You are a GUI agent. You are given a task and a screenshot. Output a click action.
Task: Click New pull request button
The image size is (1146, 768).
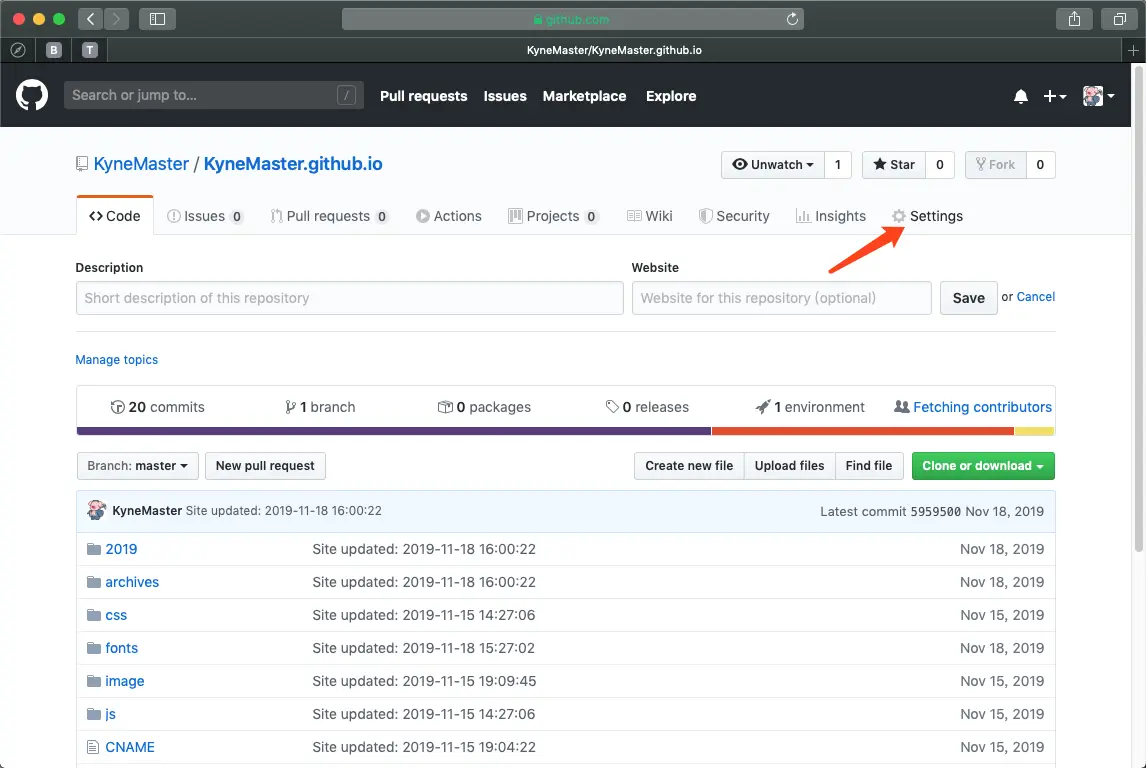(x=265, y=465)
